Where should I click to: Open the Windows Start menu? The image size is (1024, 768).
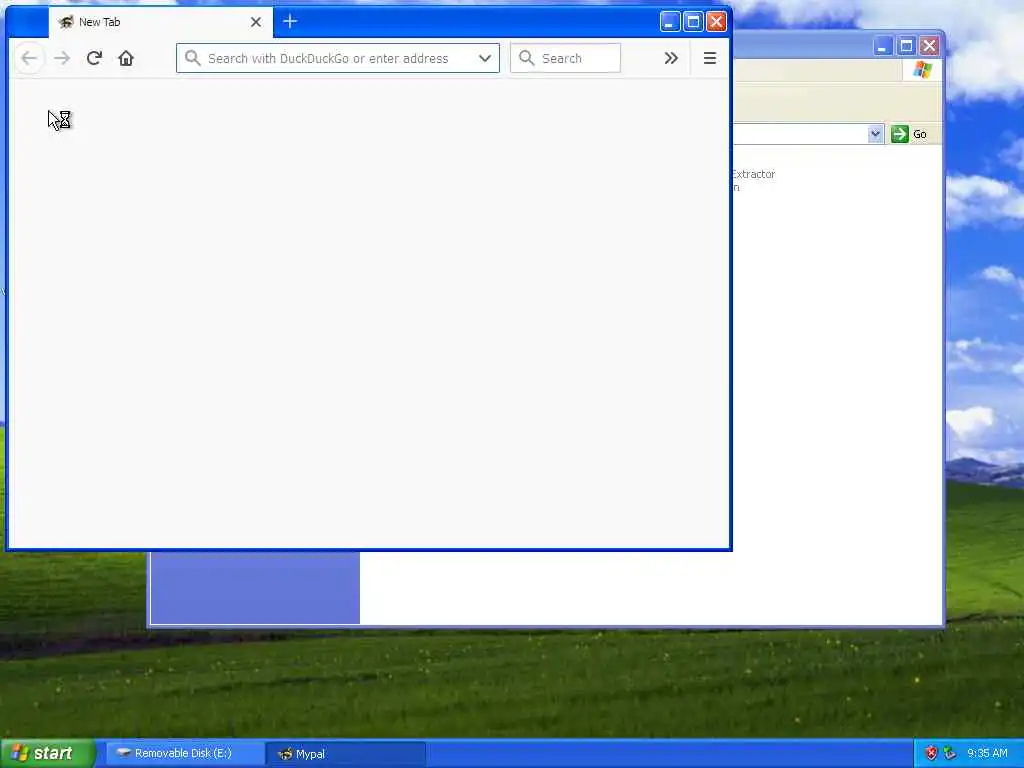[x=48, y=754]
